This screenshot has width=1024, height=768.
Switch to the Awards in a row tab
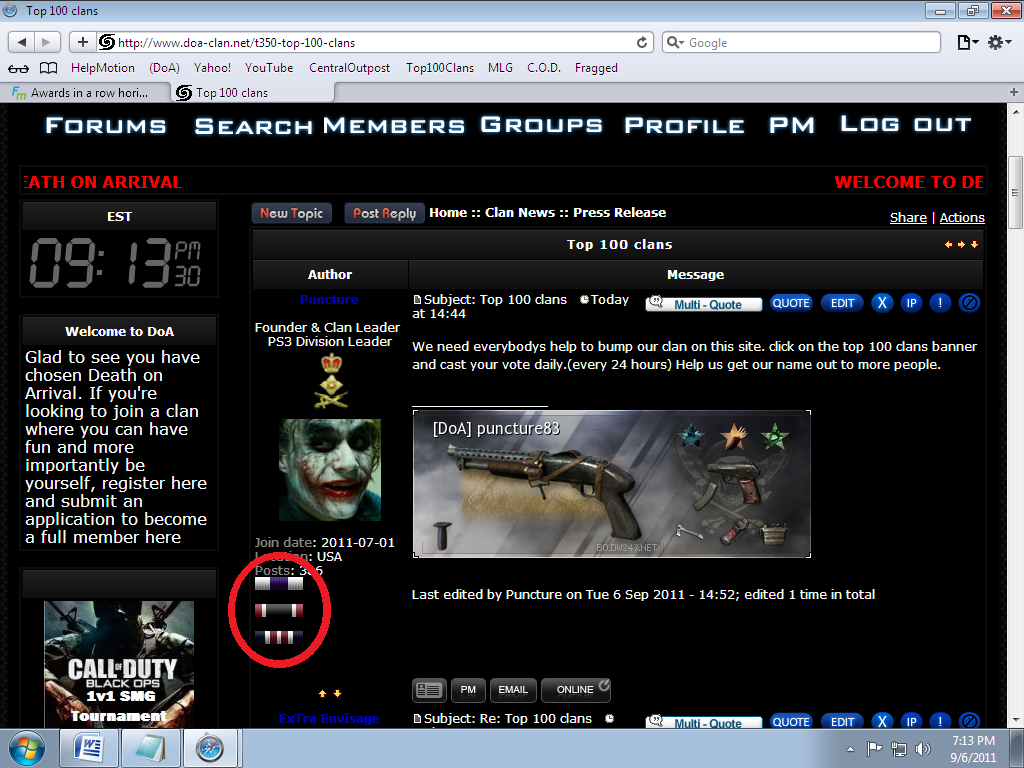click(86, 93)
